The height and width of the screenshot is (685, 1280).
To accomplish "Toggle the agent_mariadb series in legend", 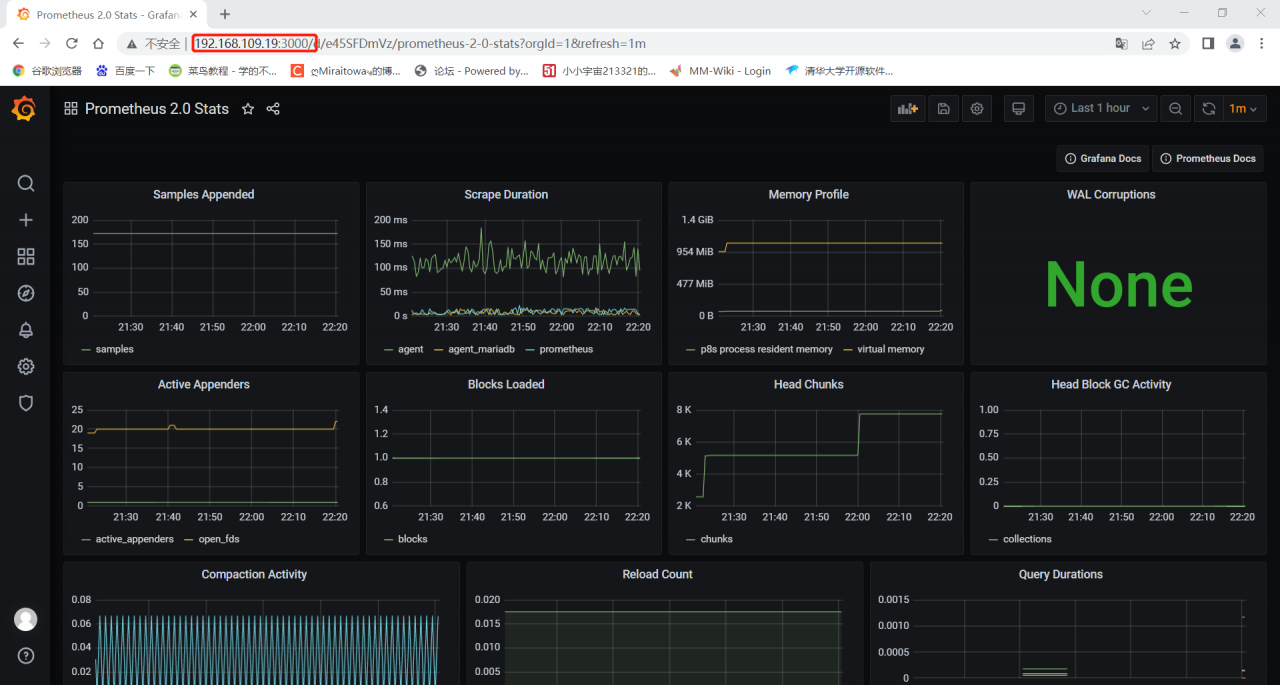I will pos(480,349).
